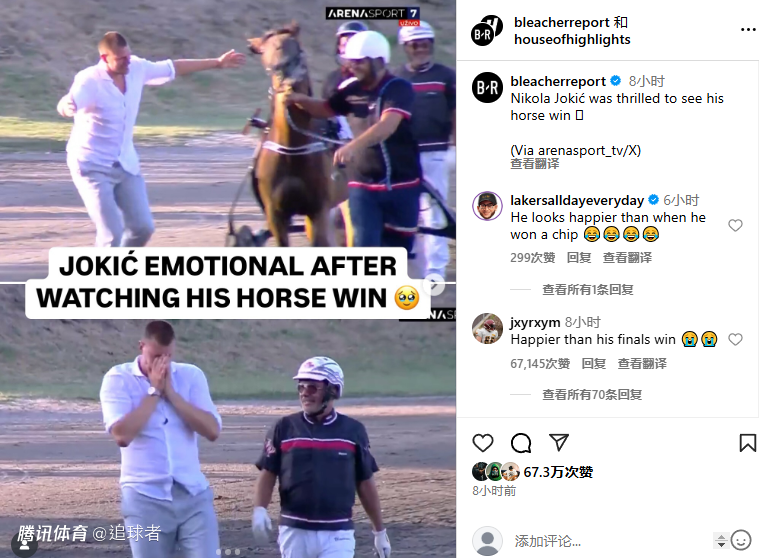Save post with bookmark icon
The height and width of the screenshot is (558, 759).
click(747, 442)
